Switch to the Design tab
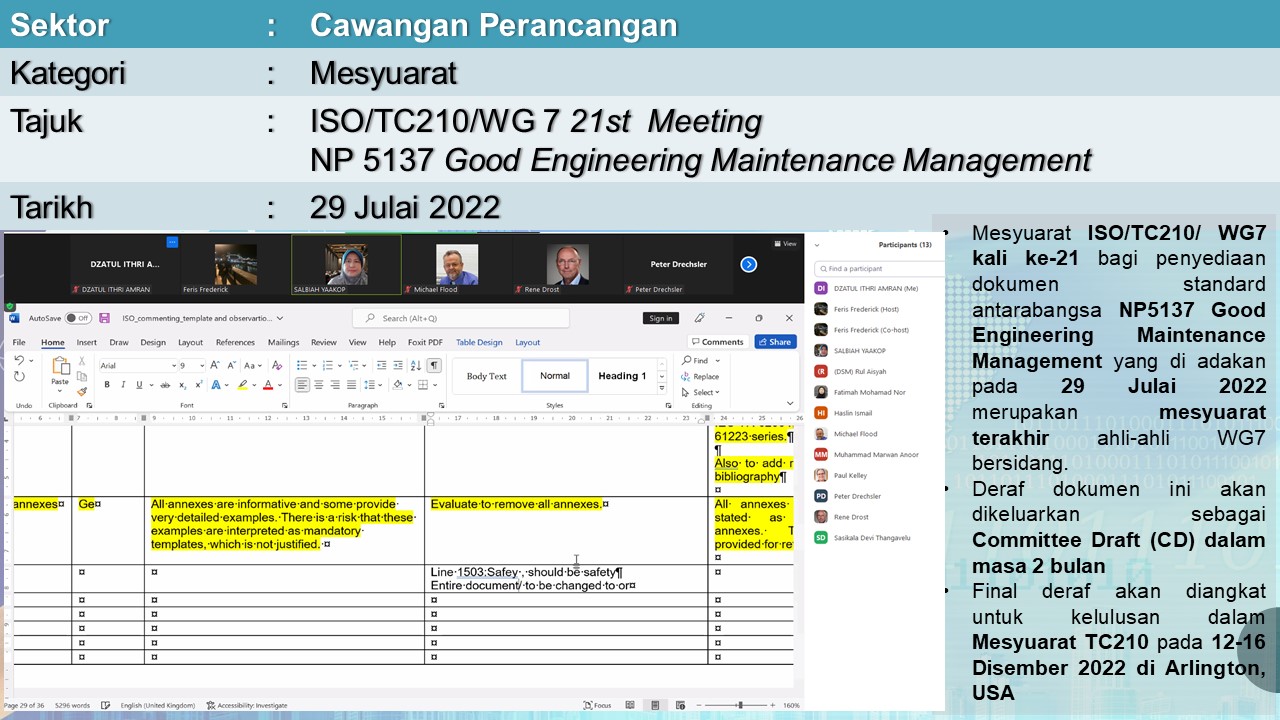This screenshot has width=1280, height=720. (x=153, y=342)
